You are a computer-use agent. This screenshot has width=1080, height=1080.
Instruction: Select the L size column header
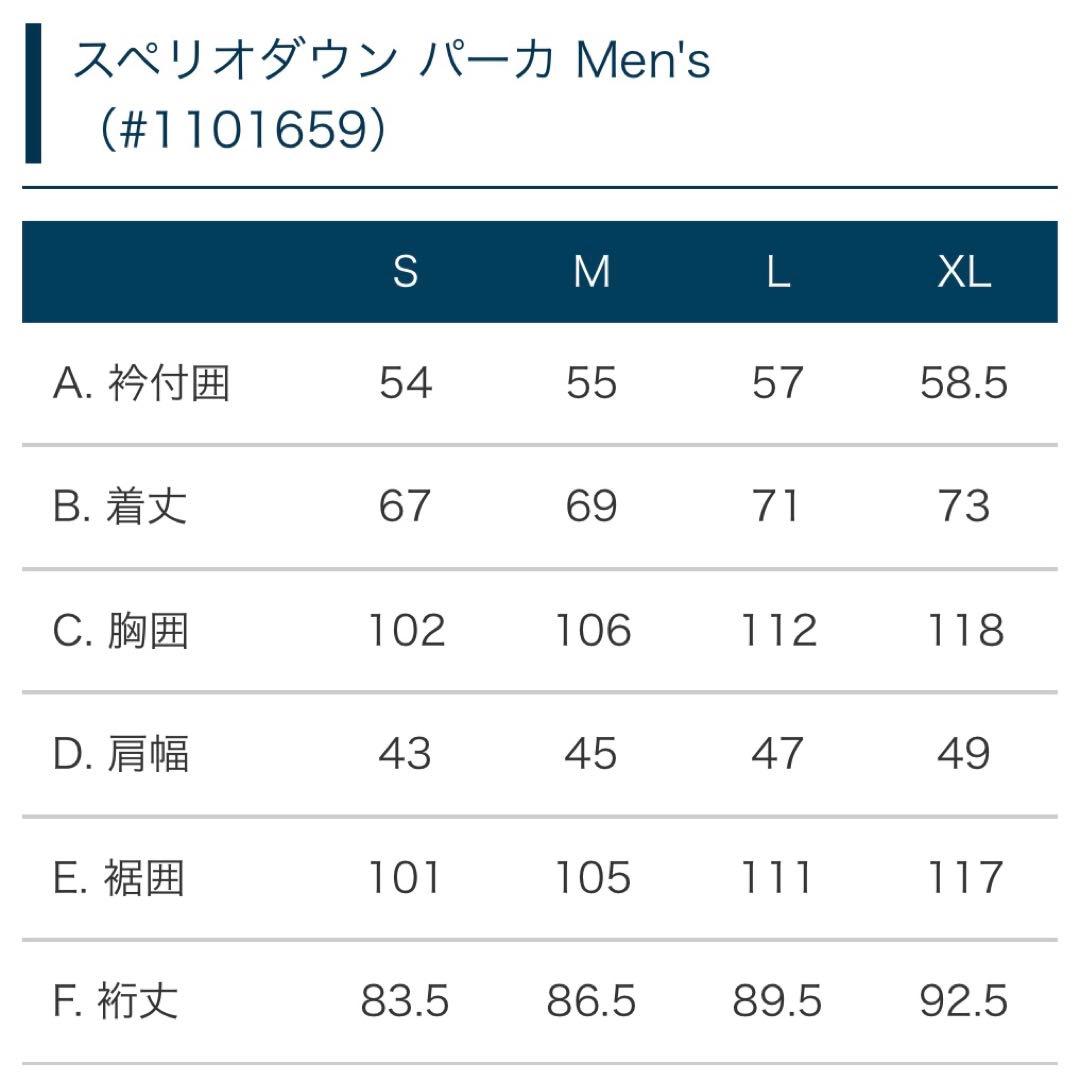[777, 272]
